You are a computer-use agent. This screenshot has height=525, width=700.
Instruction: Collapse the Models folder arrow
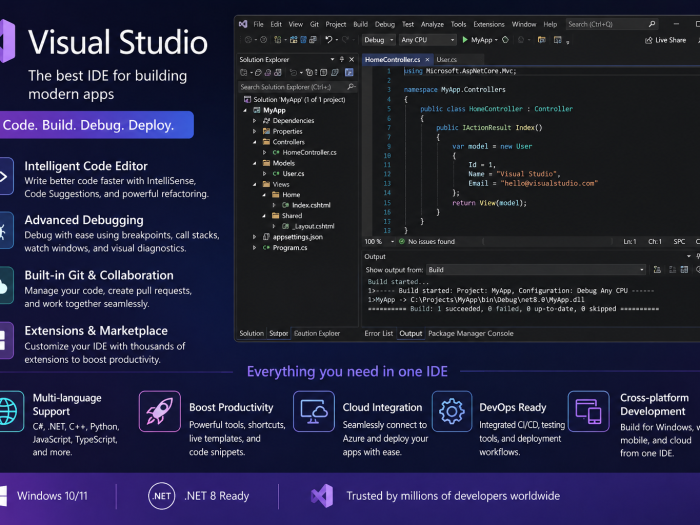254,163
